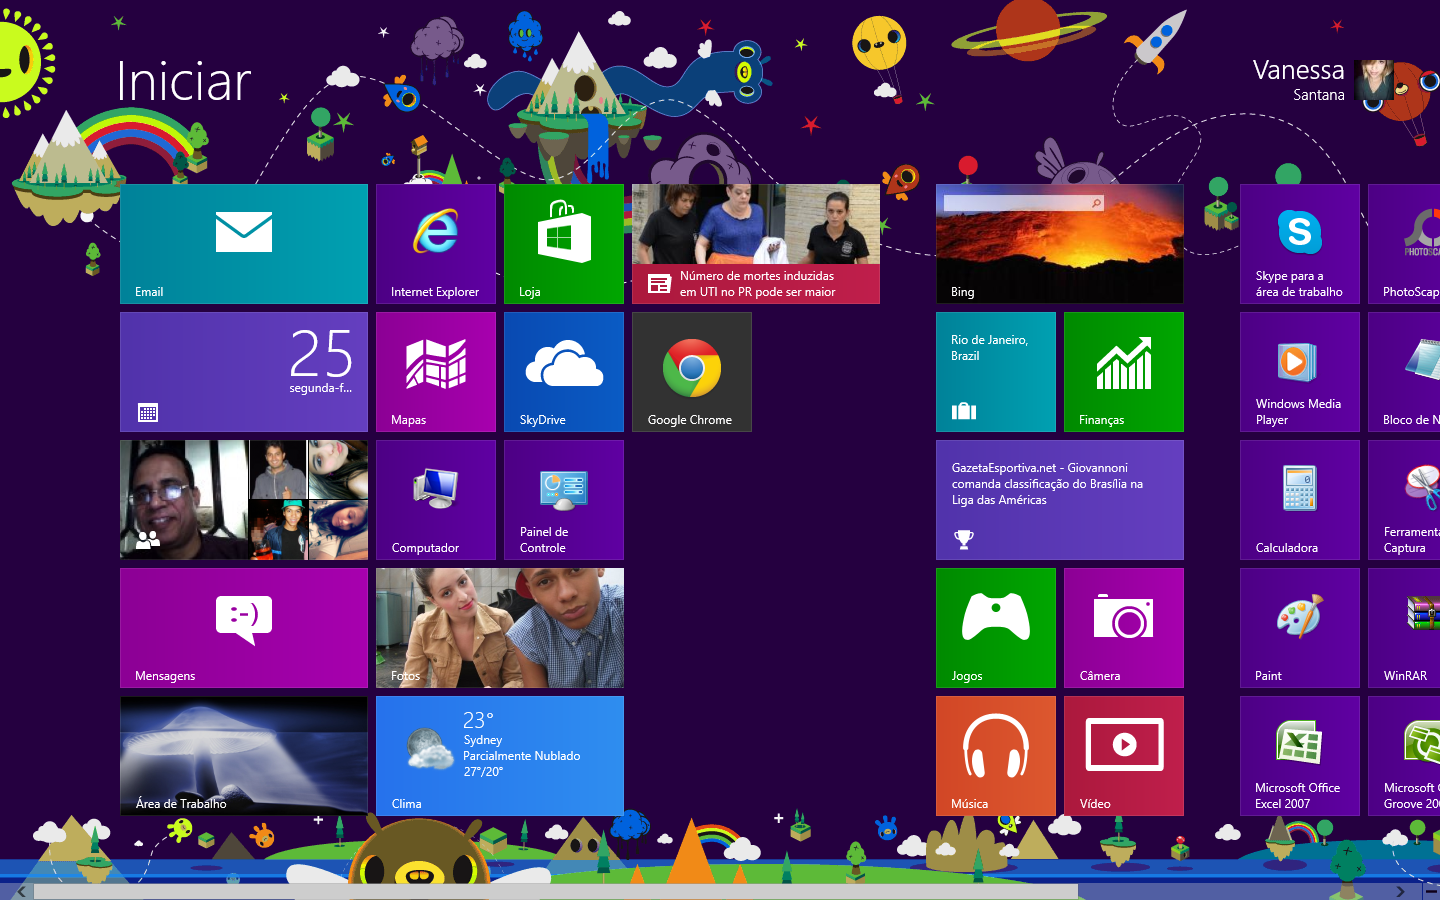Image resolution: width=1440 pixels, height=900 pixels.
Task: Open the PhotoScape tile
Action: pos(1404,244)
